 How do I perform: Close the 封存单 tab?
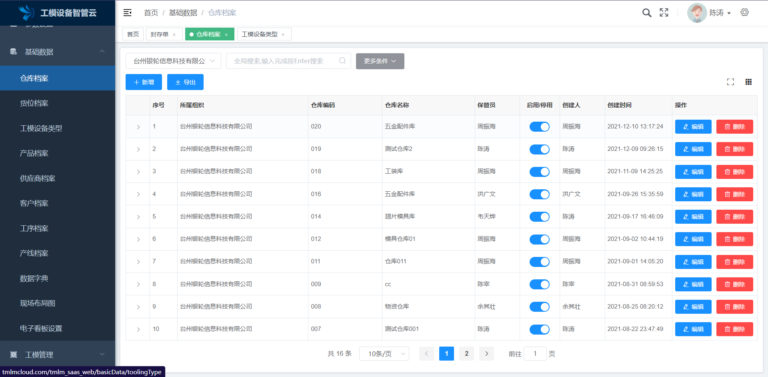pos(175,35)
